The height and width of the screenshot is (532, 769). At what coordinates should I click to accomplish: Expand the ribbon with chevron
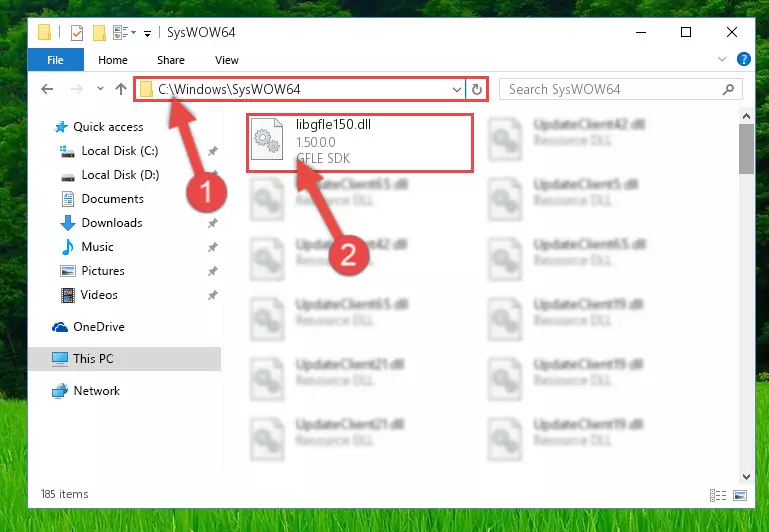tap(721, 59)
